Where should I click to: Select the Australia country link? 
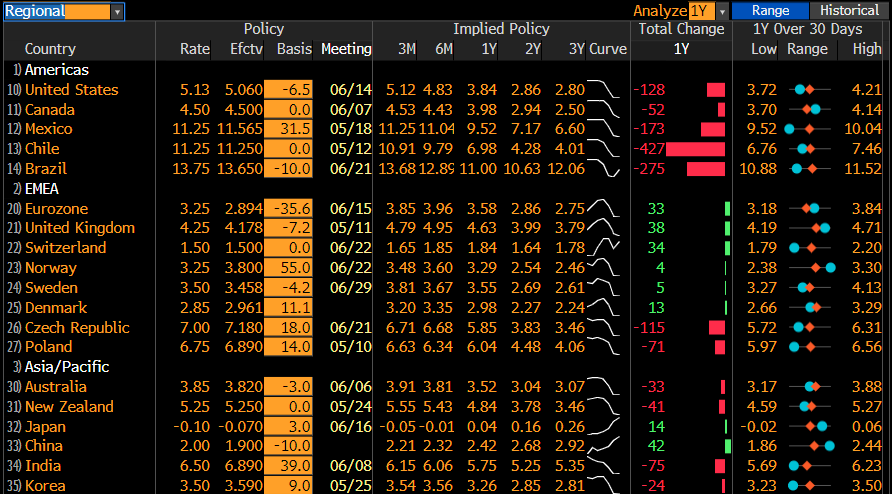tap(56, 387)
